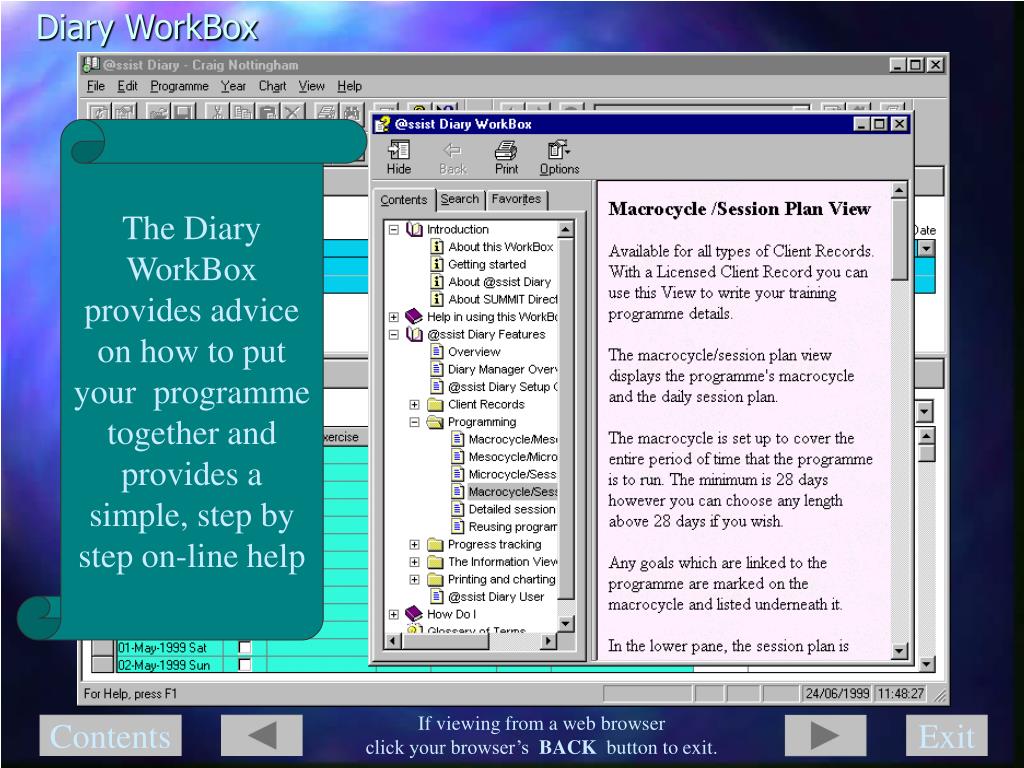Image resolution: width=1024 pixels, height=768 pixels.
Task: Expand 'Help in using this WorkBox' node
Action: coord(393,317)
